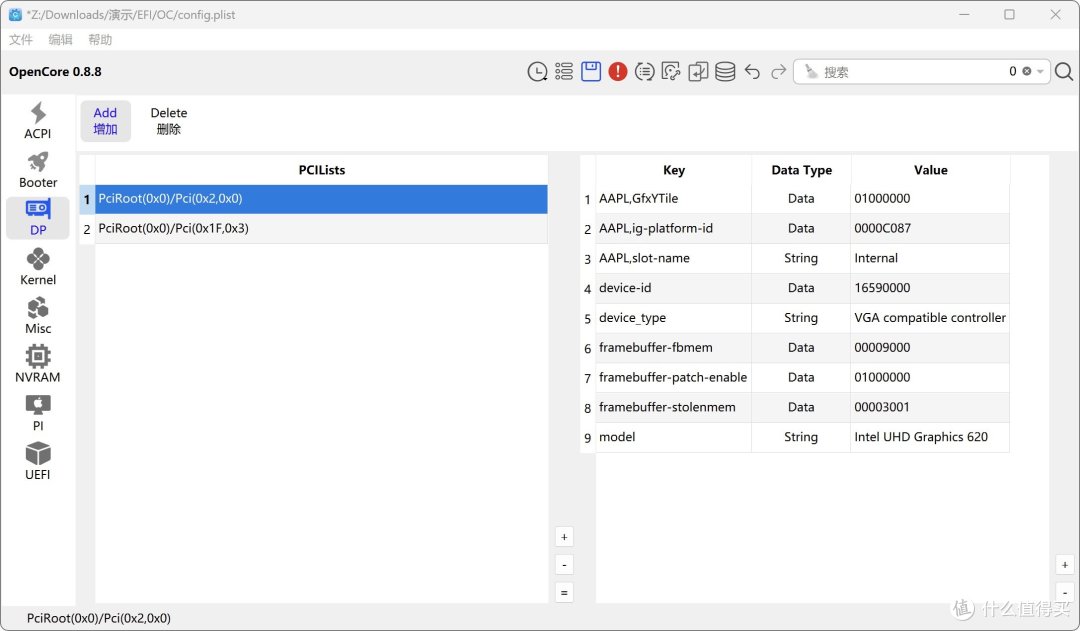Click the VGA compatible controller value
Image resolution: width=1080 pixels, height=631 pixels.
click(x=931, y=318)
